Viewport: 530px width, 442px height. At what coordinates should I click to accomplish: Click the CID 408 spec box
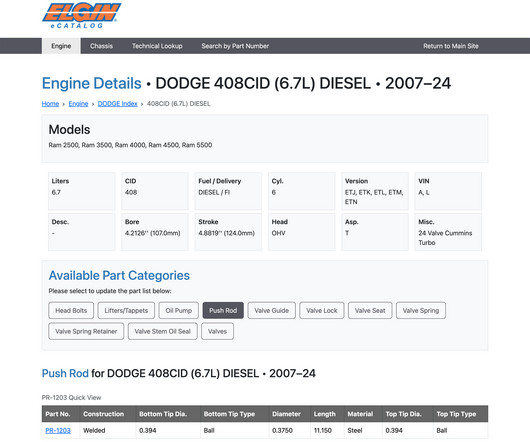pos(155,191)
